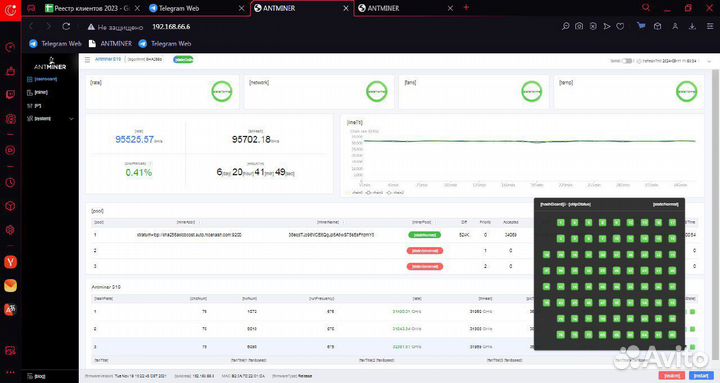Click the 95702.18 average hashrate value
Image resolution: width=720 pixels, height=383 pixels.
[x=251, y=139]
